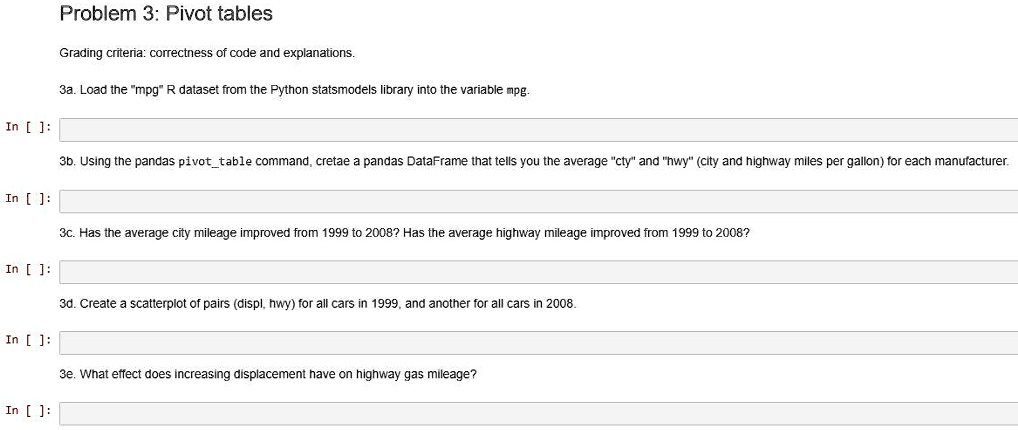Select the In [ ] prompt for the 3d cell

pyautogui.click(x=28, y=340)
